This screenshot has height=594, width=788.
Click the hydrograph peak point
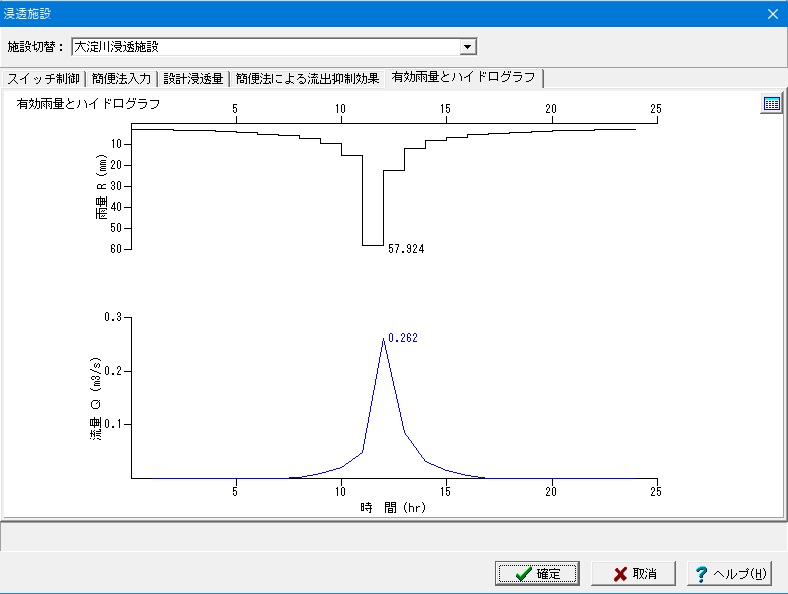(383, 338)
